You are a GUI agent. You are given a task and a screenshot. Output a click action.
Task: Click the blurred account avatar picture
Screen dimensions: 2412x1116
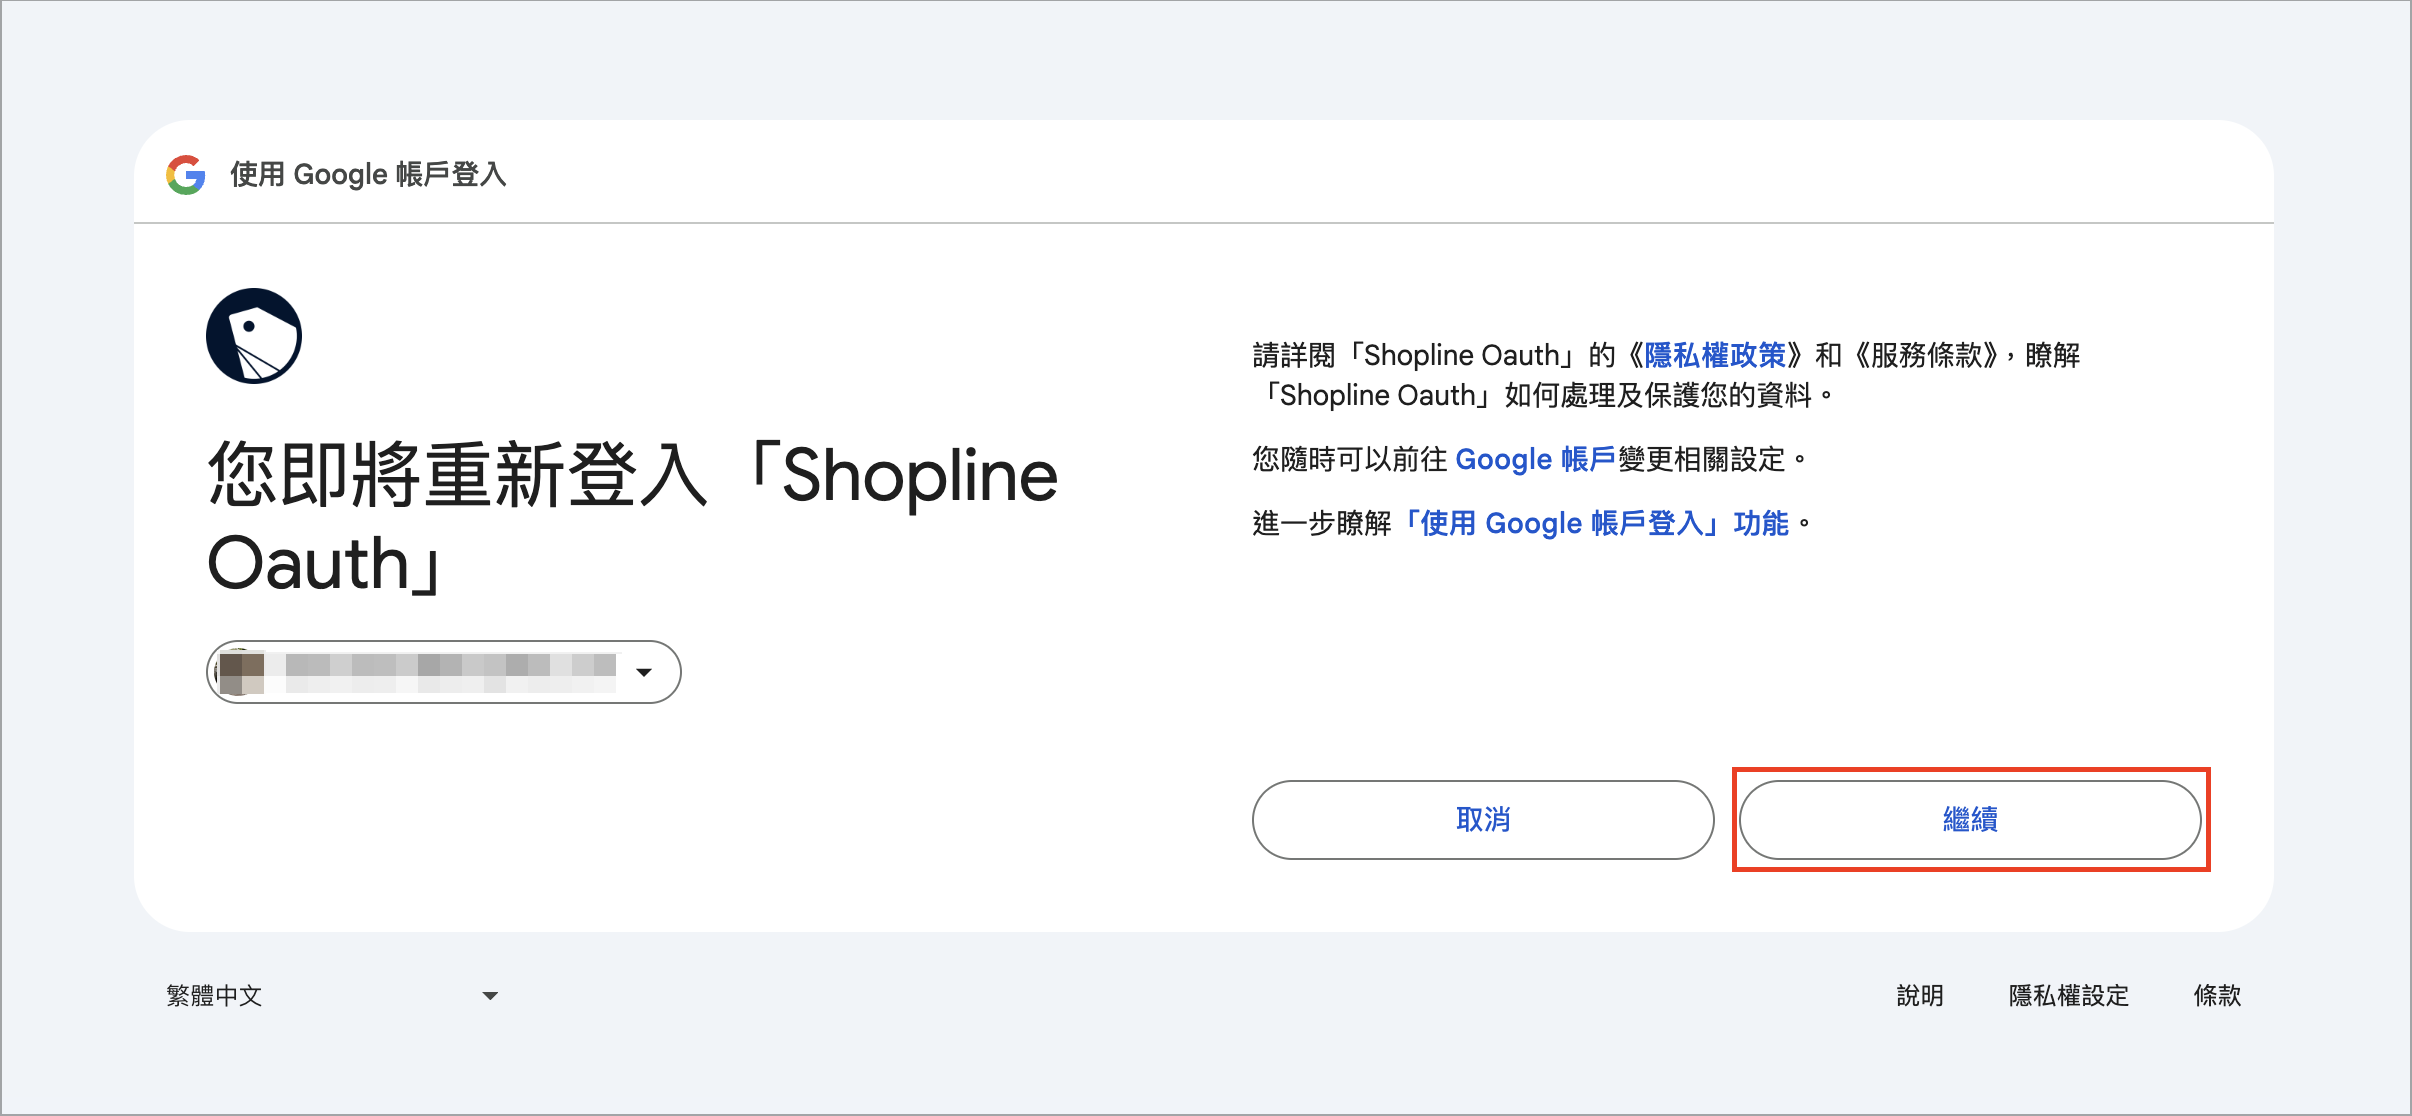tap(239, 672)
